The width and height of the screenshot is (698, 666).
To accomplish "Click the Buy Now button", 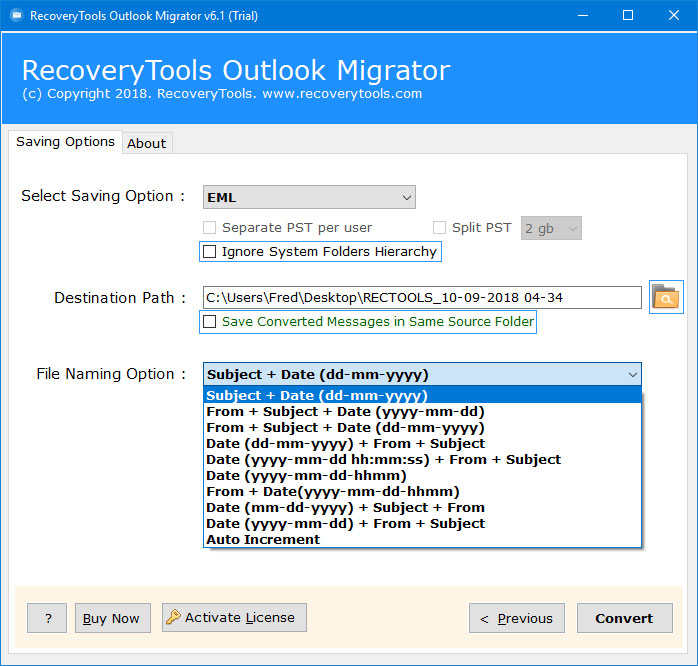I will pos(111,618).
